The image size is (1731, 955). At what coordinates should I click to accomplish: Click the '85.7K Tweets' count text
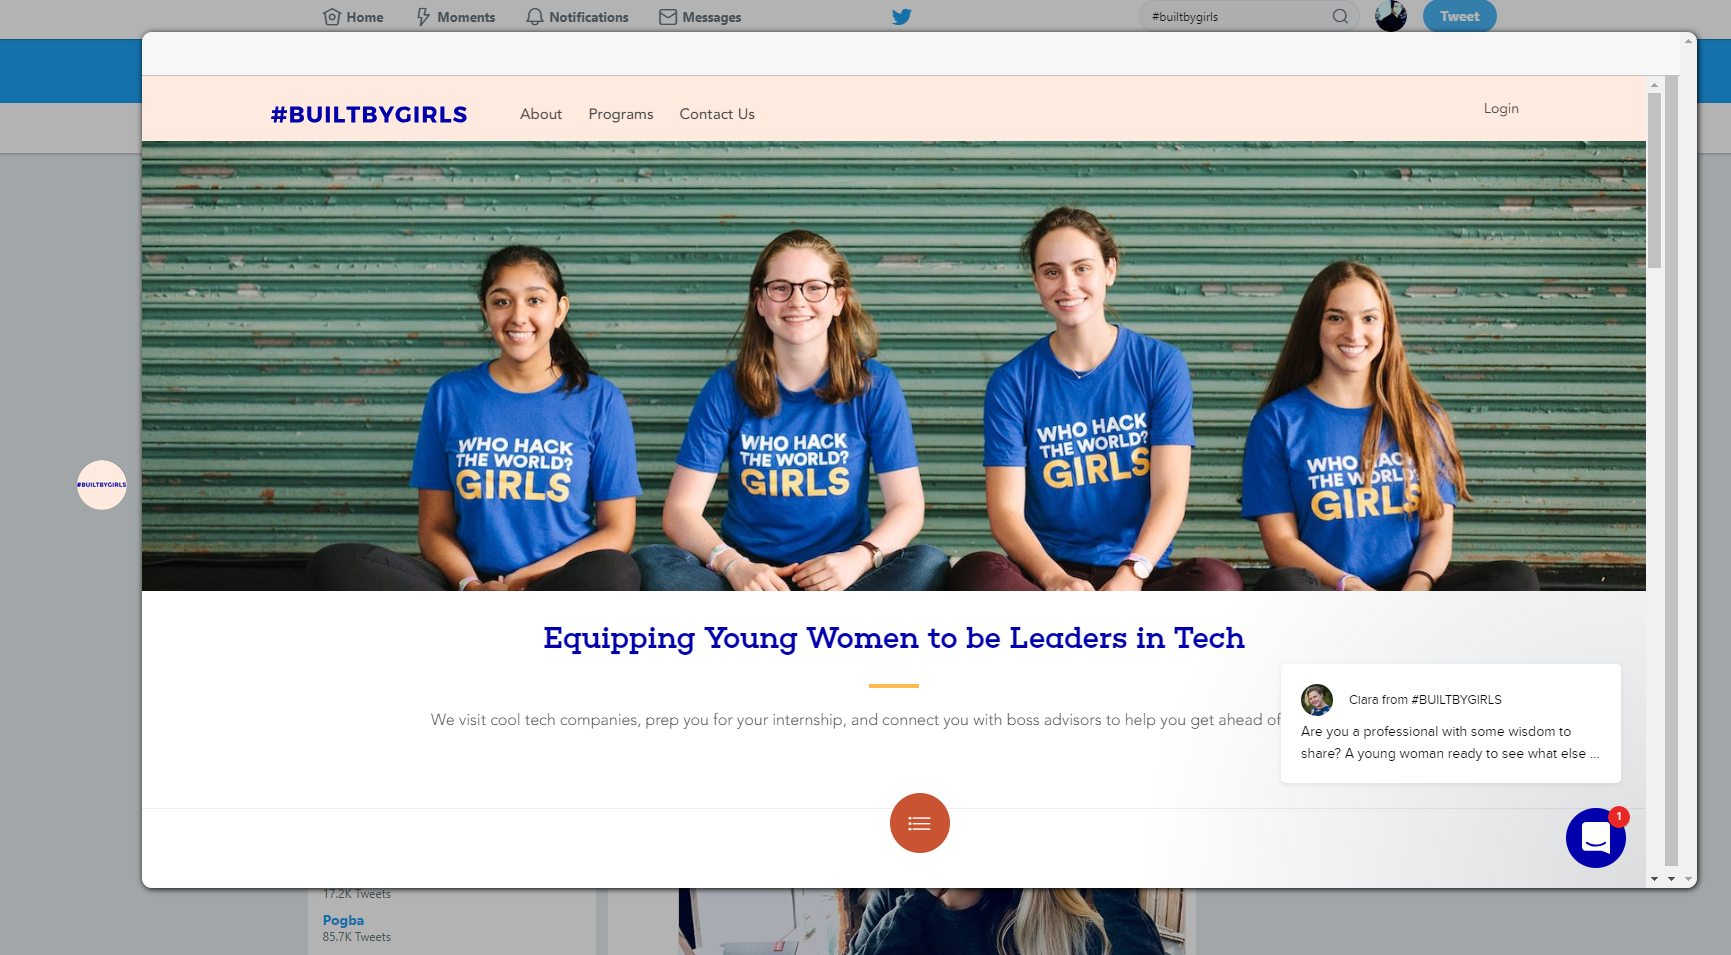[356, 937]
